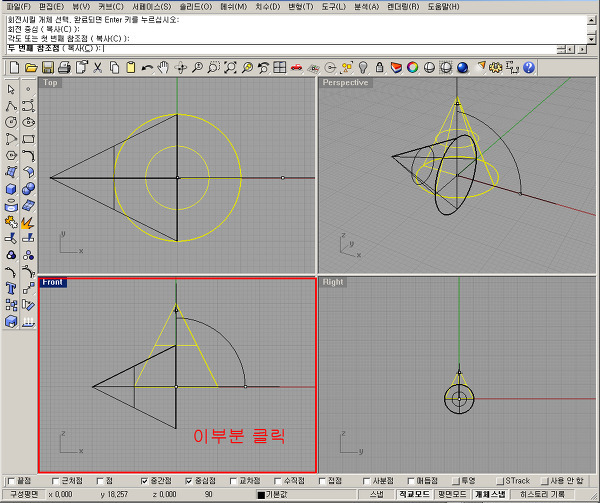600x503 pixels.
Task: Toggle the STrack option
Action: click(x=499, y=481)
